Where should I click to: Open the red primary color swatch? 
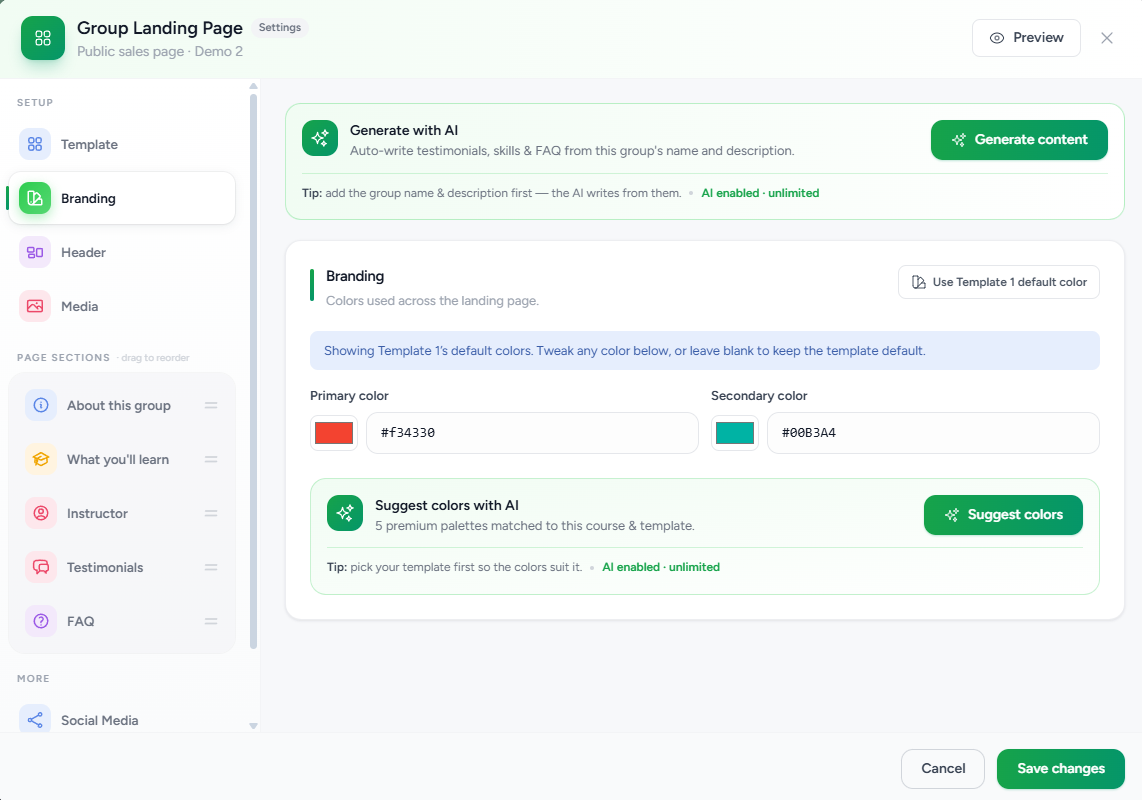(x=334, y=433)
